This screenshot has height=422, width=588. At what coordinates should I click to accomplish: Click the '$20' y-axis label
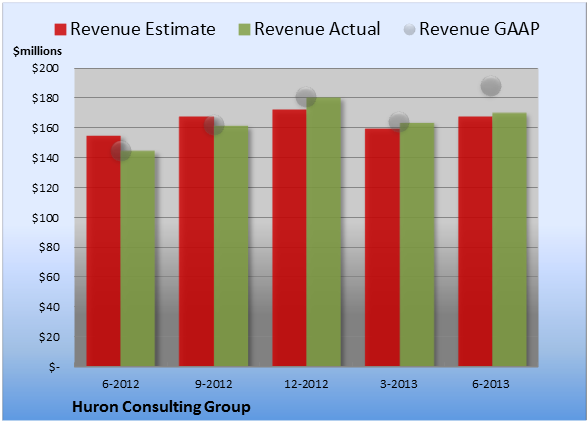pos(49,337)
